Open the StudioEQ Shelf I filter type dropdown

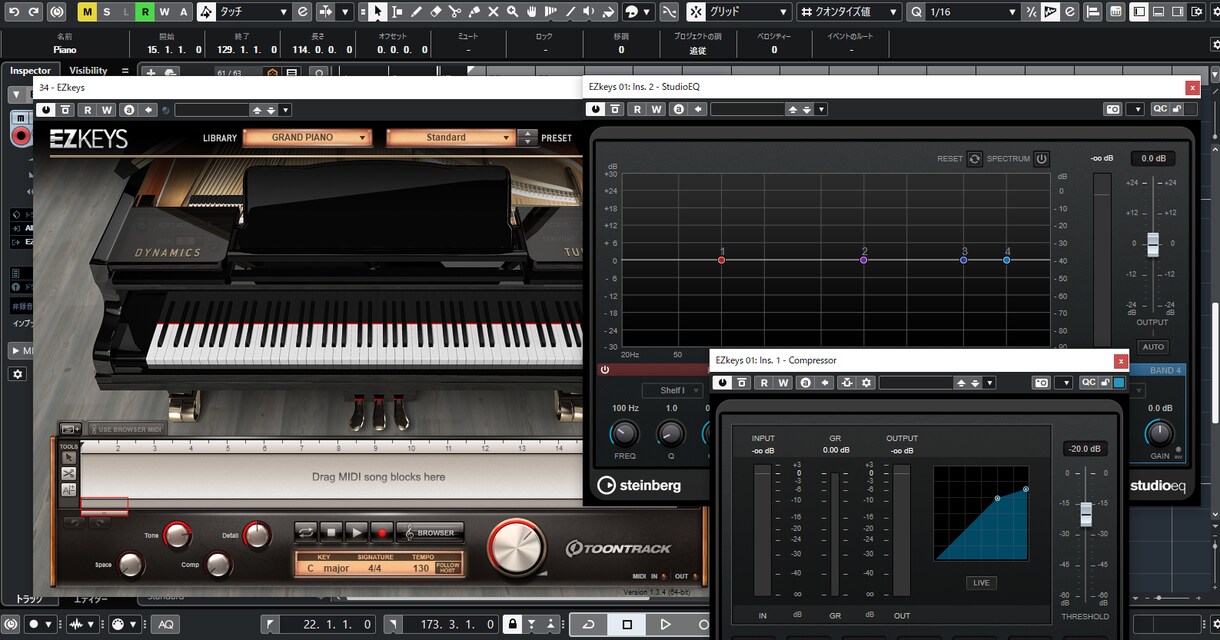click(672, 390)
